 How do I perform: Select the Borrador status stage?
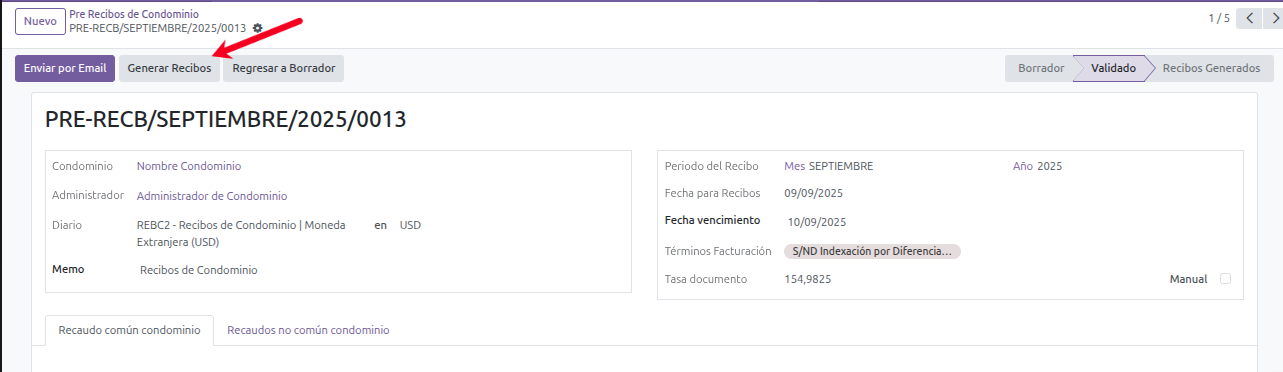coord(1040,69)
